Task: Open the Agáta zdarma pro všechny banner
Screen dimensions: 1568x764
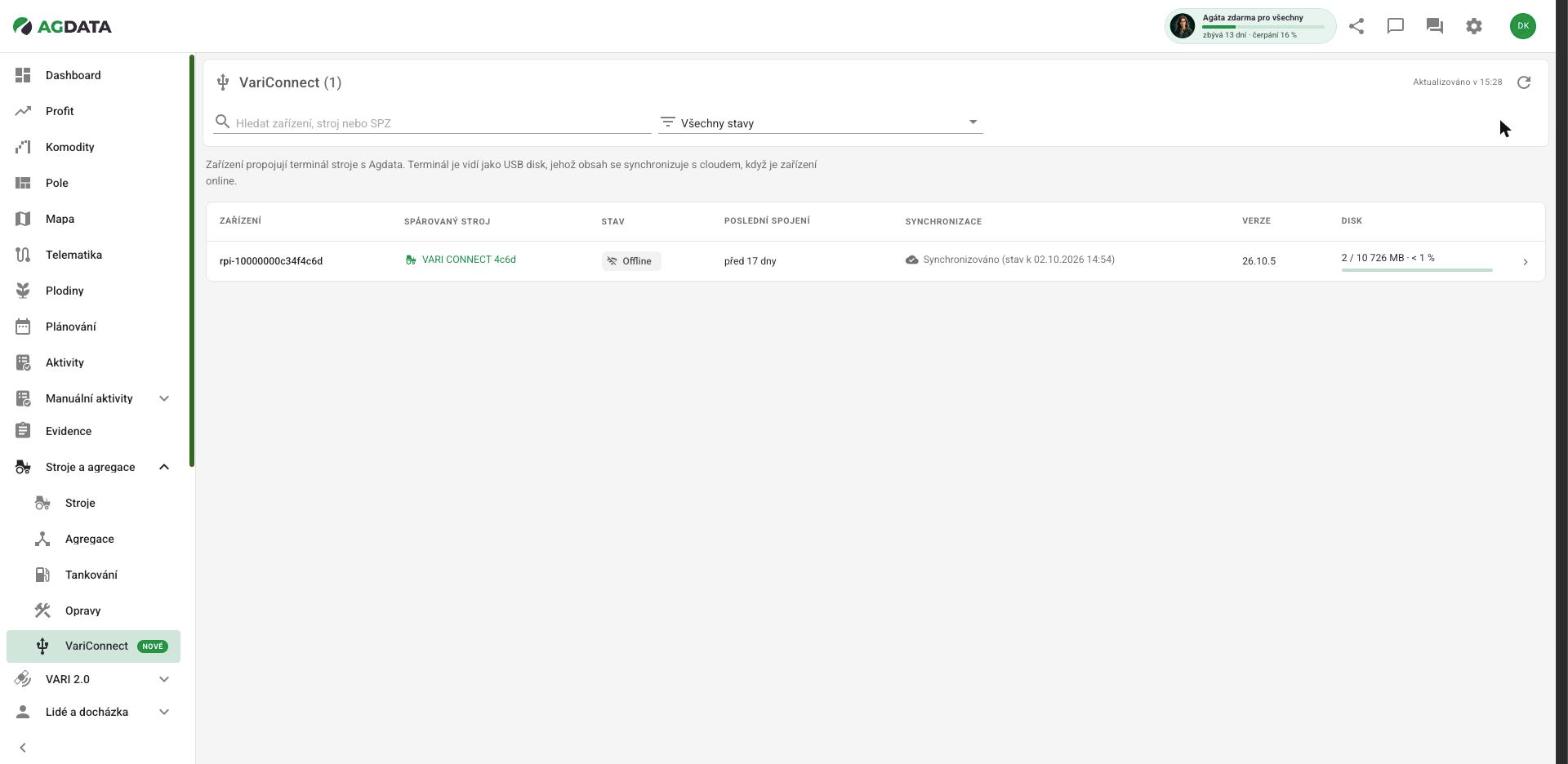Action: pyautogui.click(x=1250, y=26)
